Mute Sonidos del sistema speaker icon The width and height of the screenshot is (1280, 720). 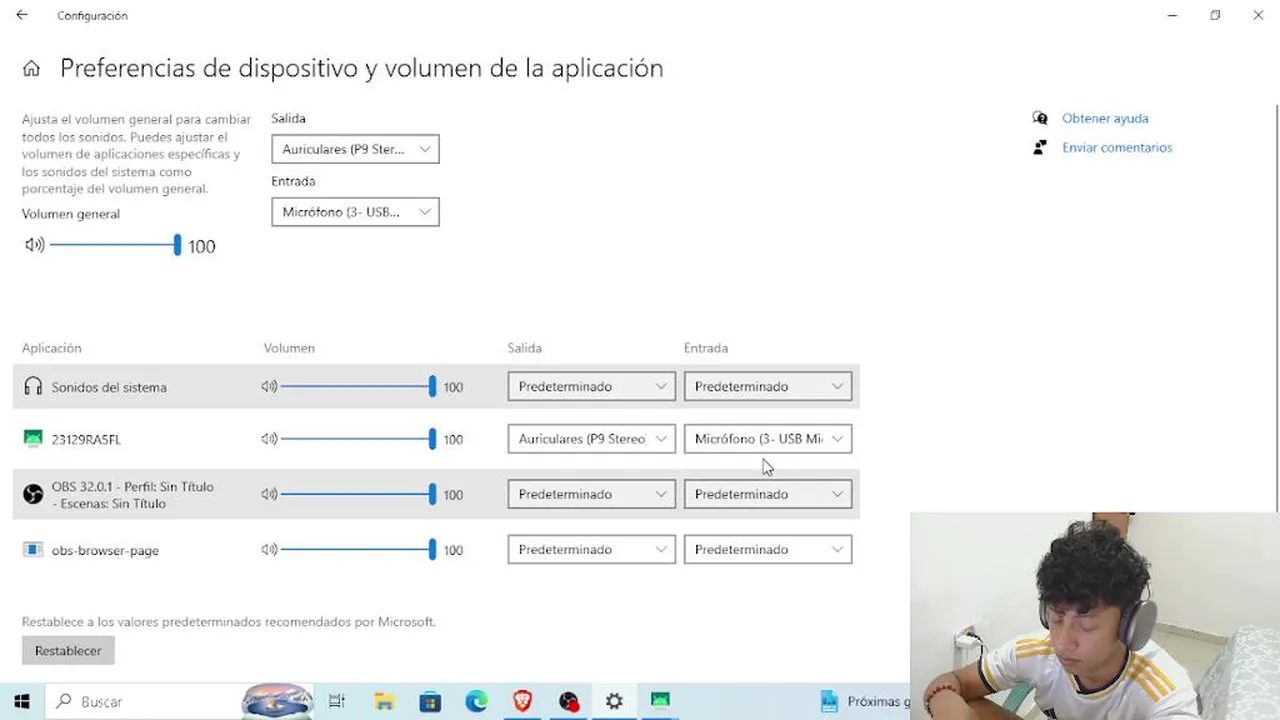click(269, 386)
